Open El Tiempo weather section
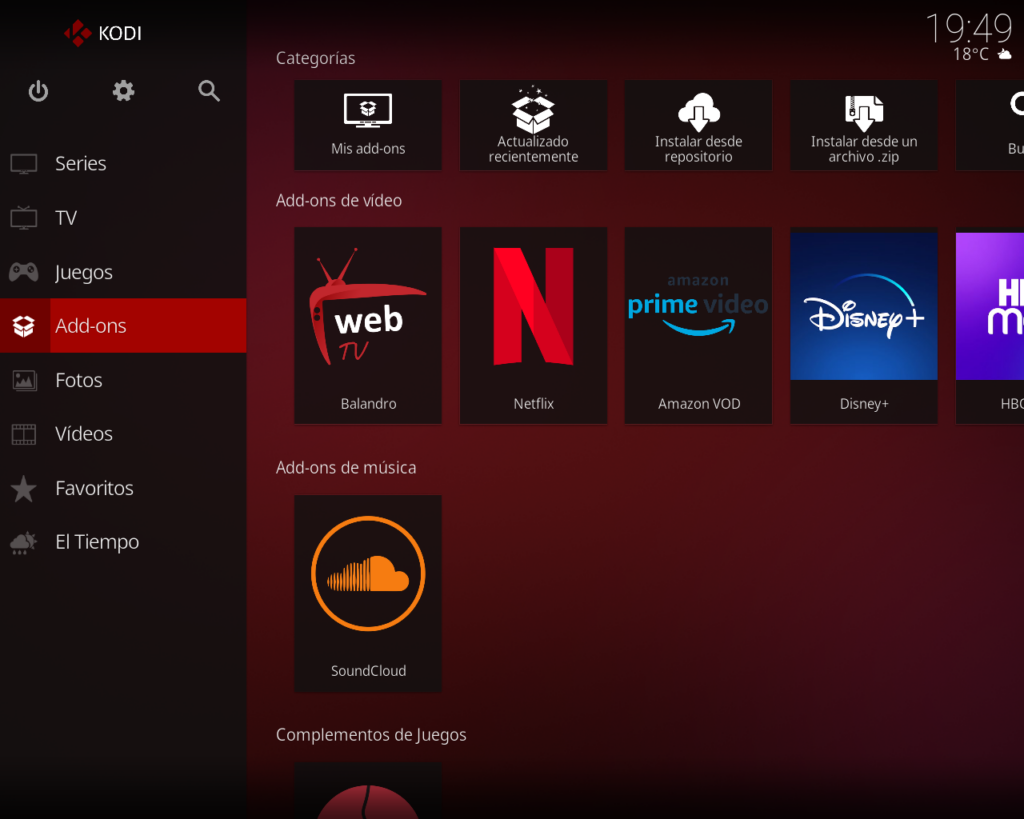 click(96, 542)
